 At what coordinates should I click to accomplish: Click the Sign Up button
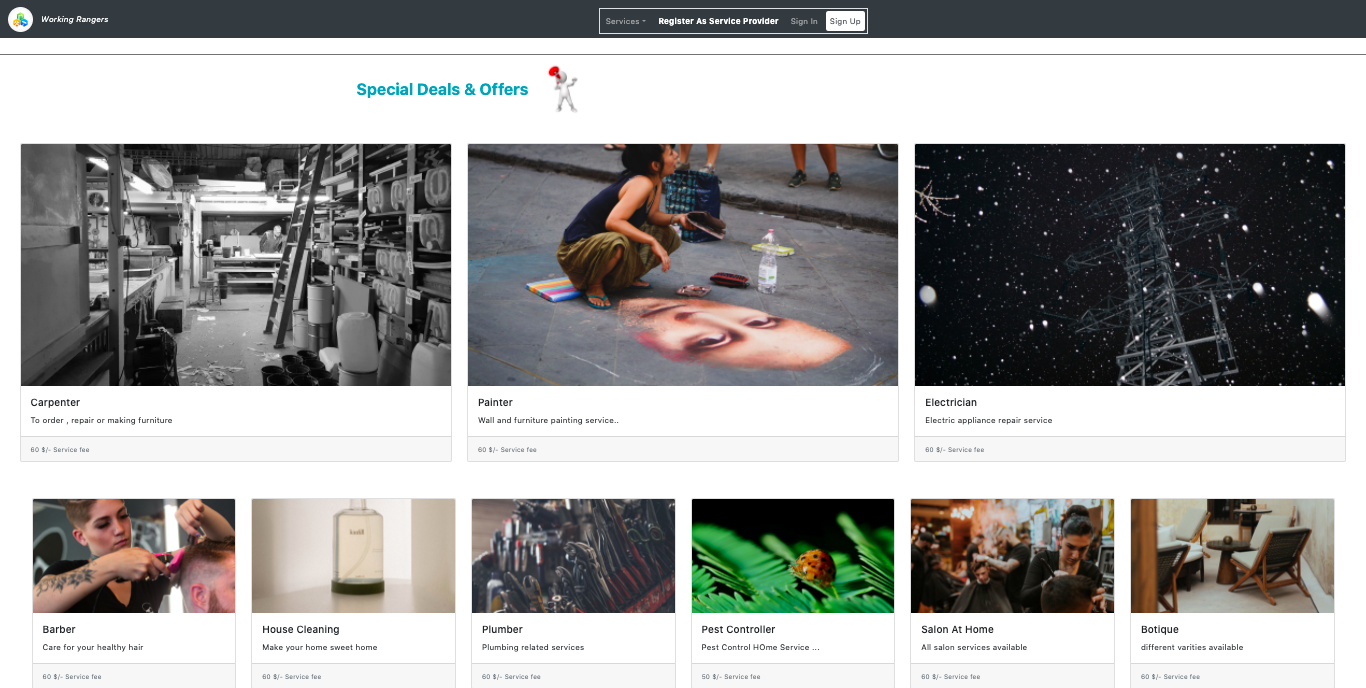coord(845,21)
